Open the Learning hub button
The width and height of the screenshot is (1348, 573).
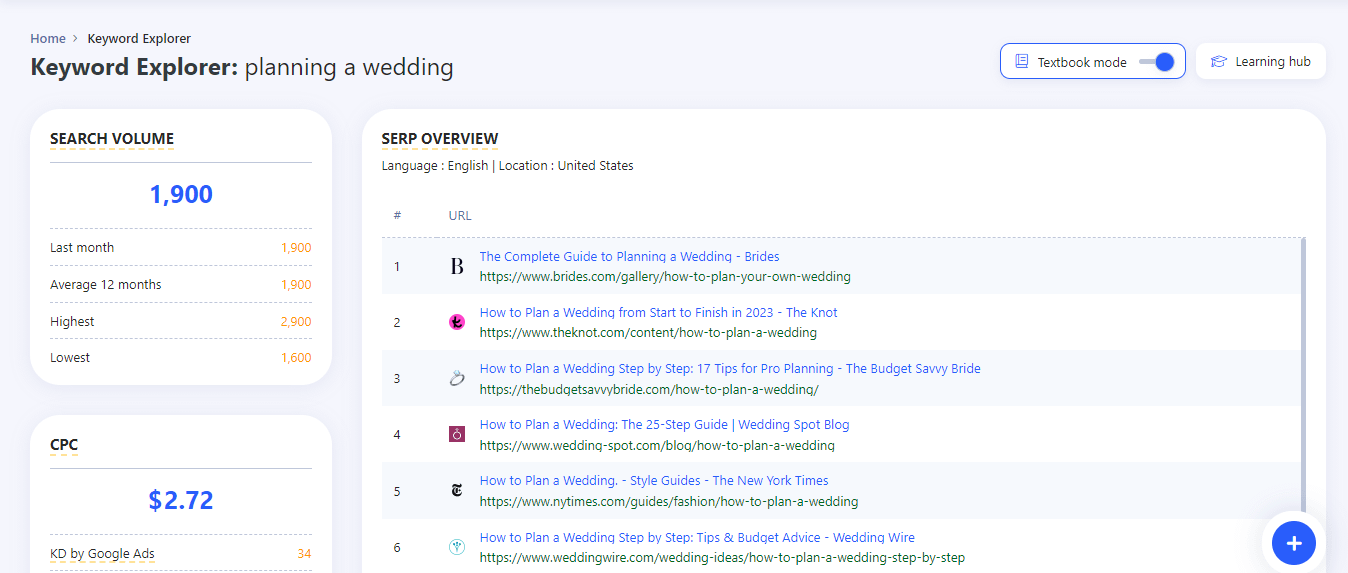click(x=1260, y=61)
